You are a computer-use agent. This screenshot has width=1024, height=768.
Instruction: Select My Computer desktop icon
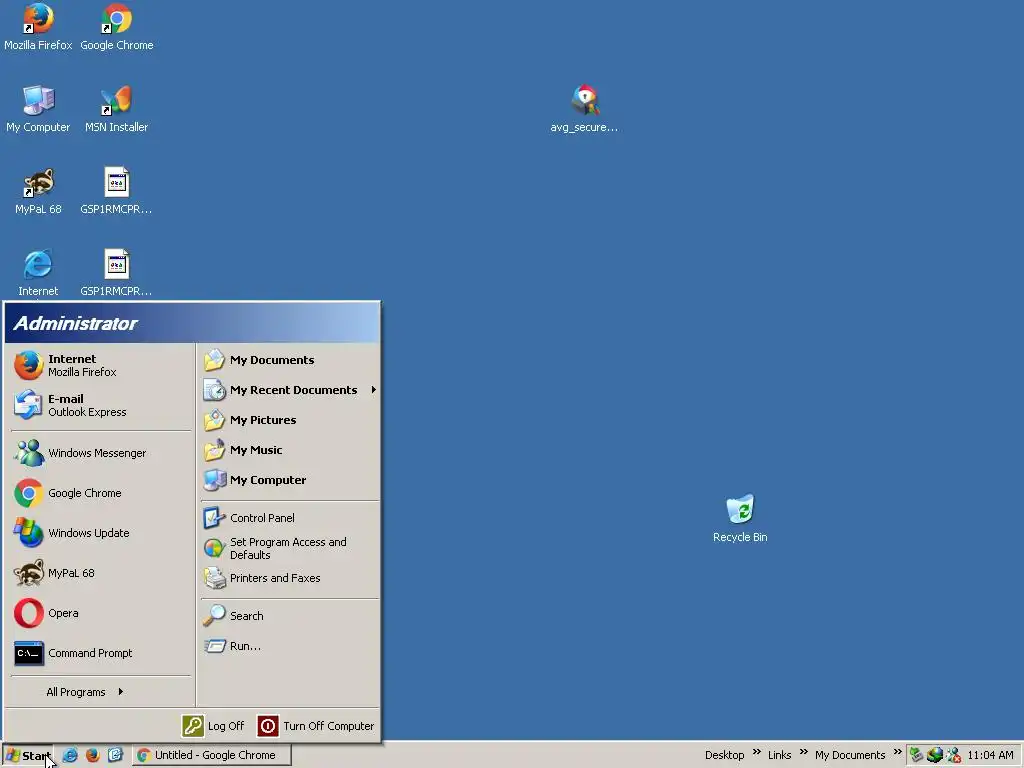point(38,109)
